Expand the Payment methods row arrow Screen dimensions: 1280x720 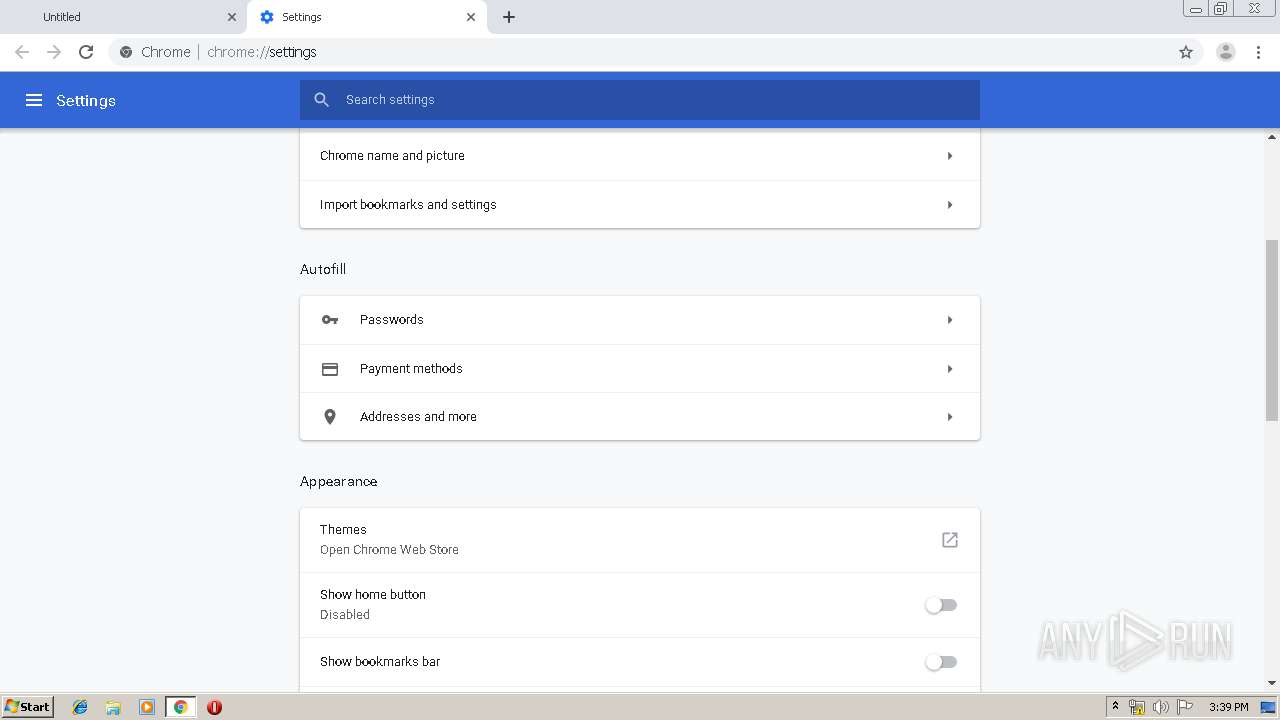[x=950, y=369]
